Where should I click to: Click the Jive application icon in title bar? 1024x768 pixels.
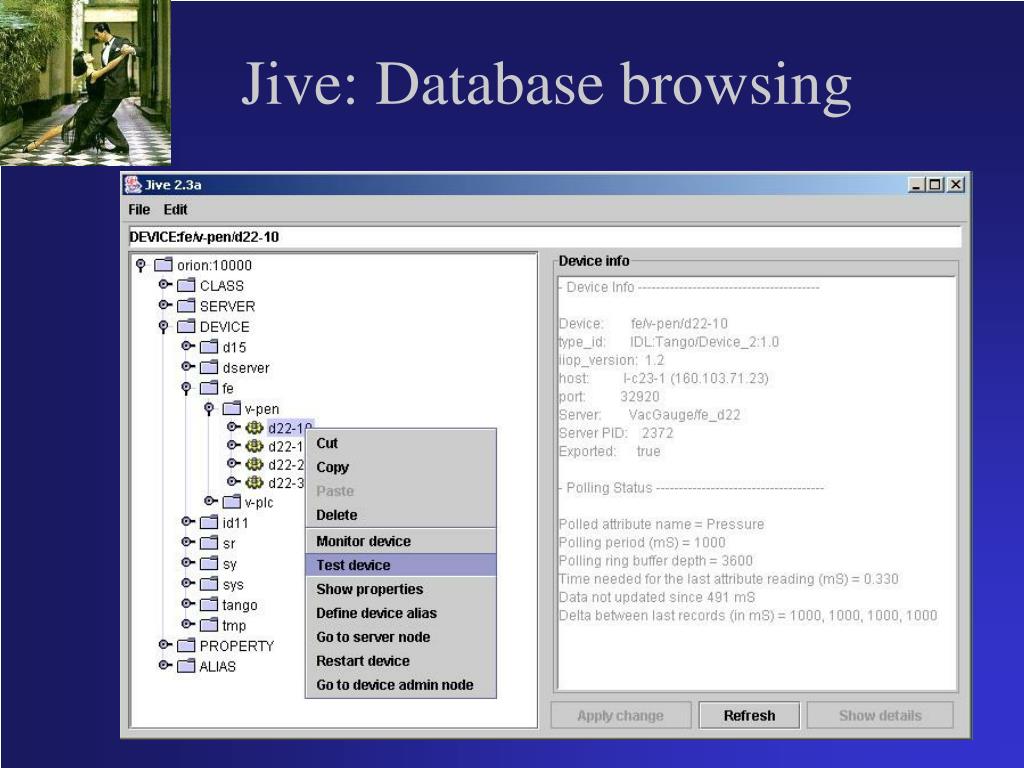point(133,185)
